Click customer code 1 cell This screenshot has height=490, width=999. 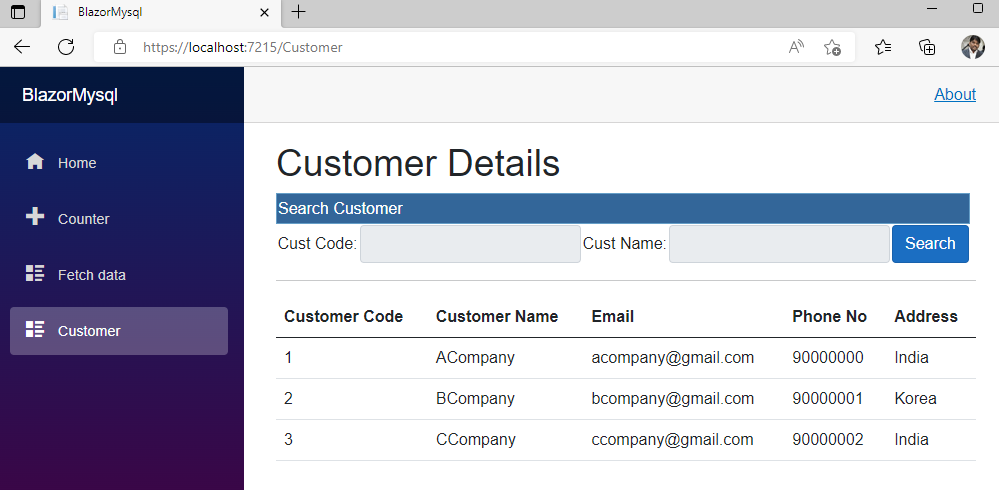click(x=288, y=357)
